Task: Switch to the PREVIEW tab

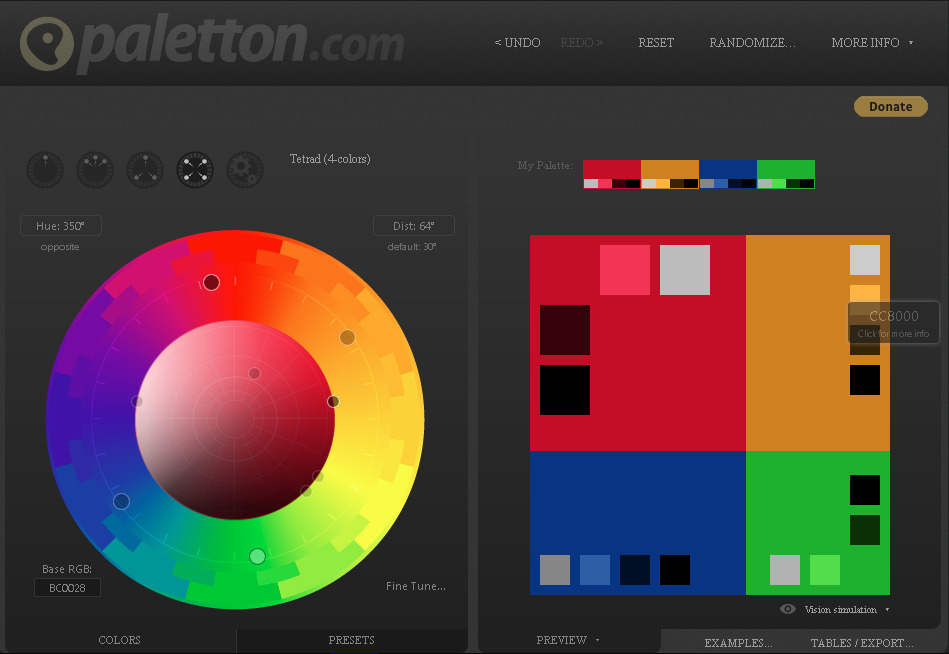Action: coord(561,640)
